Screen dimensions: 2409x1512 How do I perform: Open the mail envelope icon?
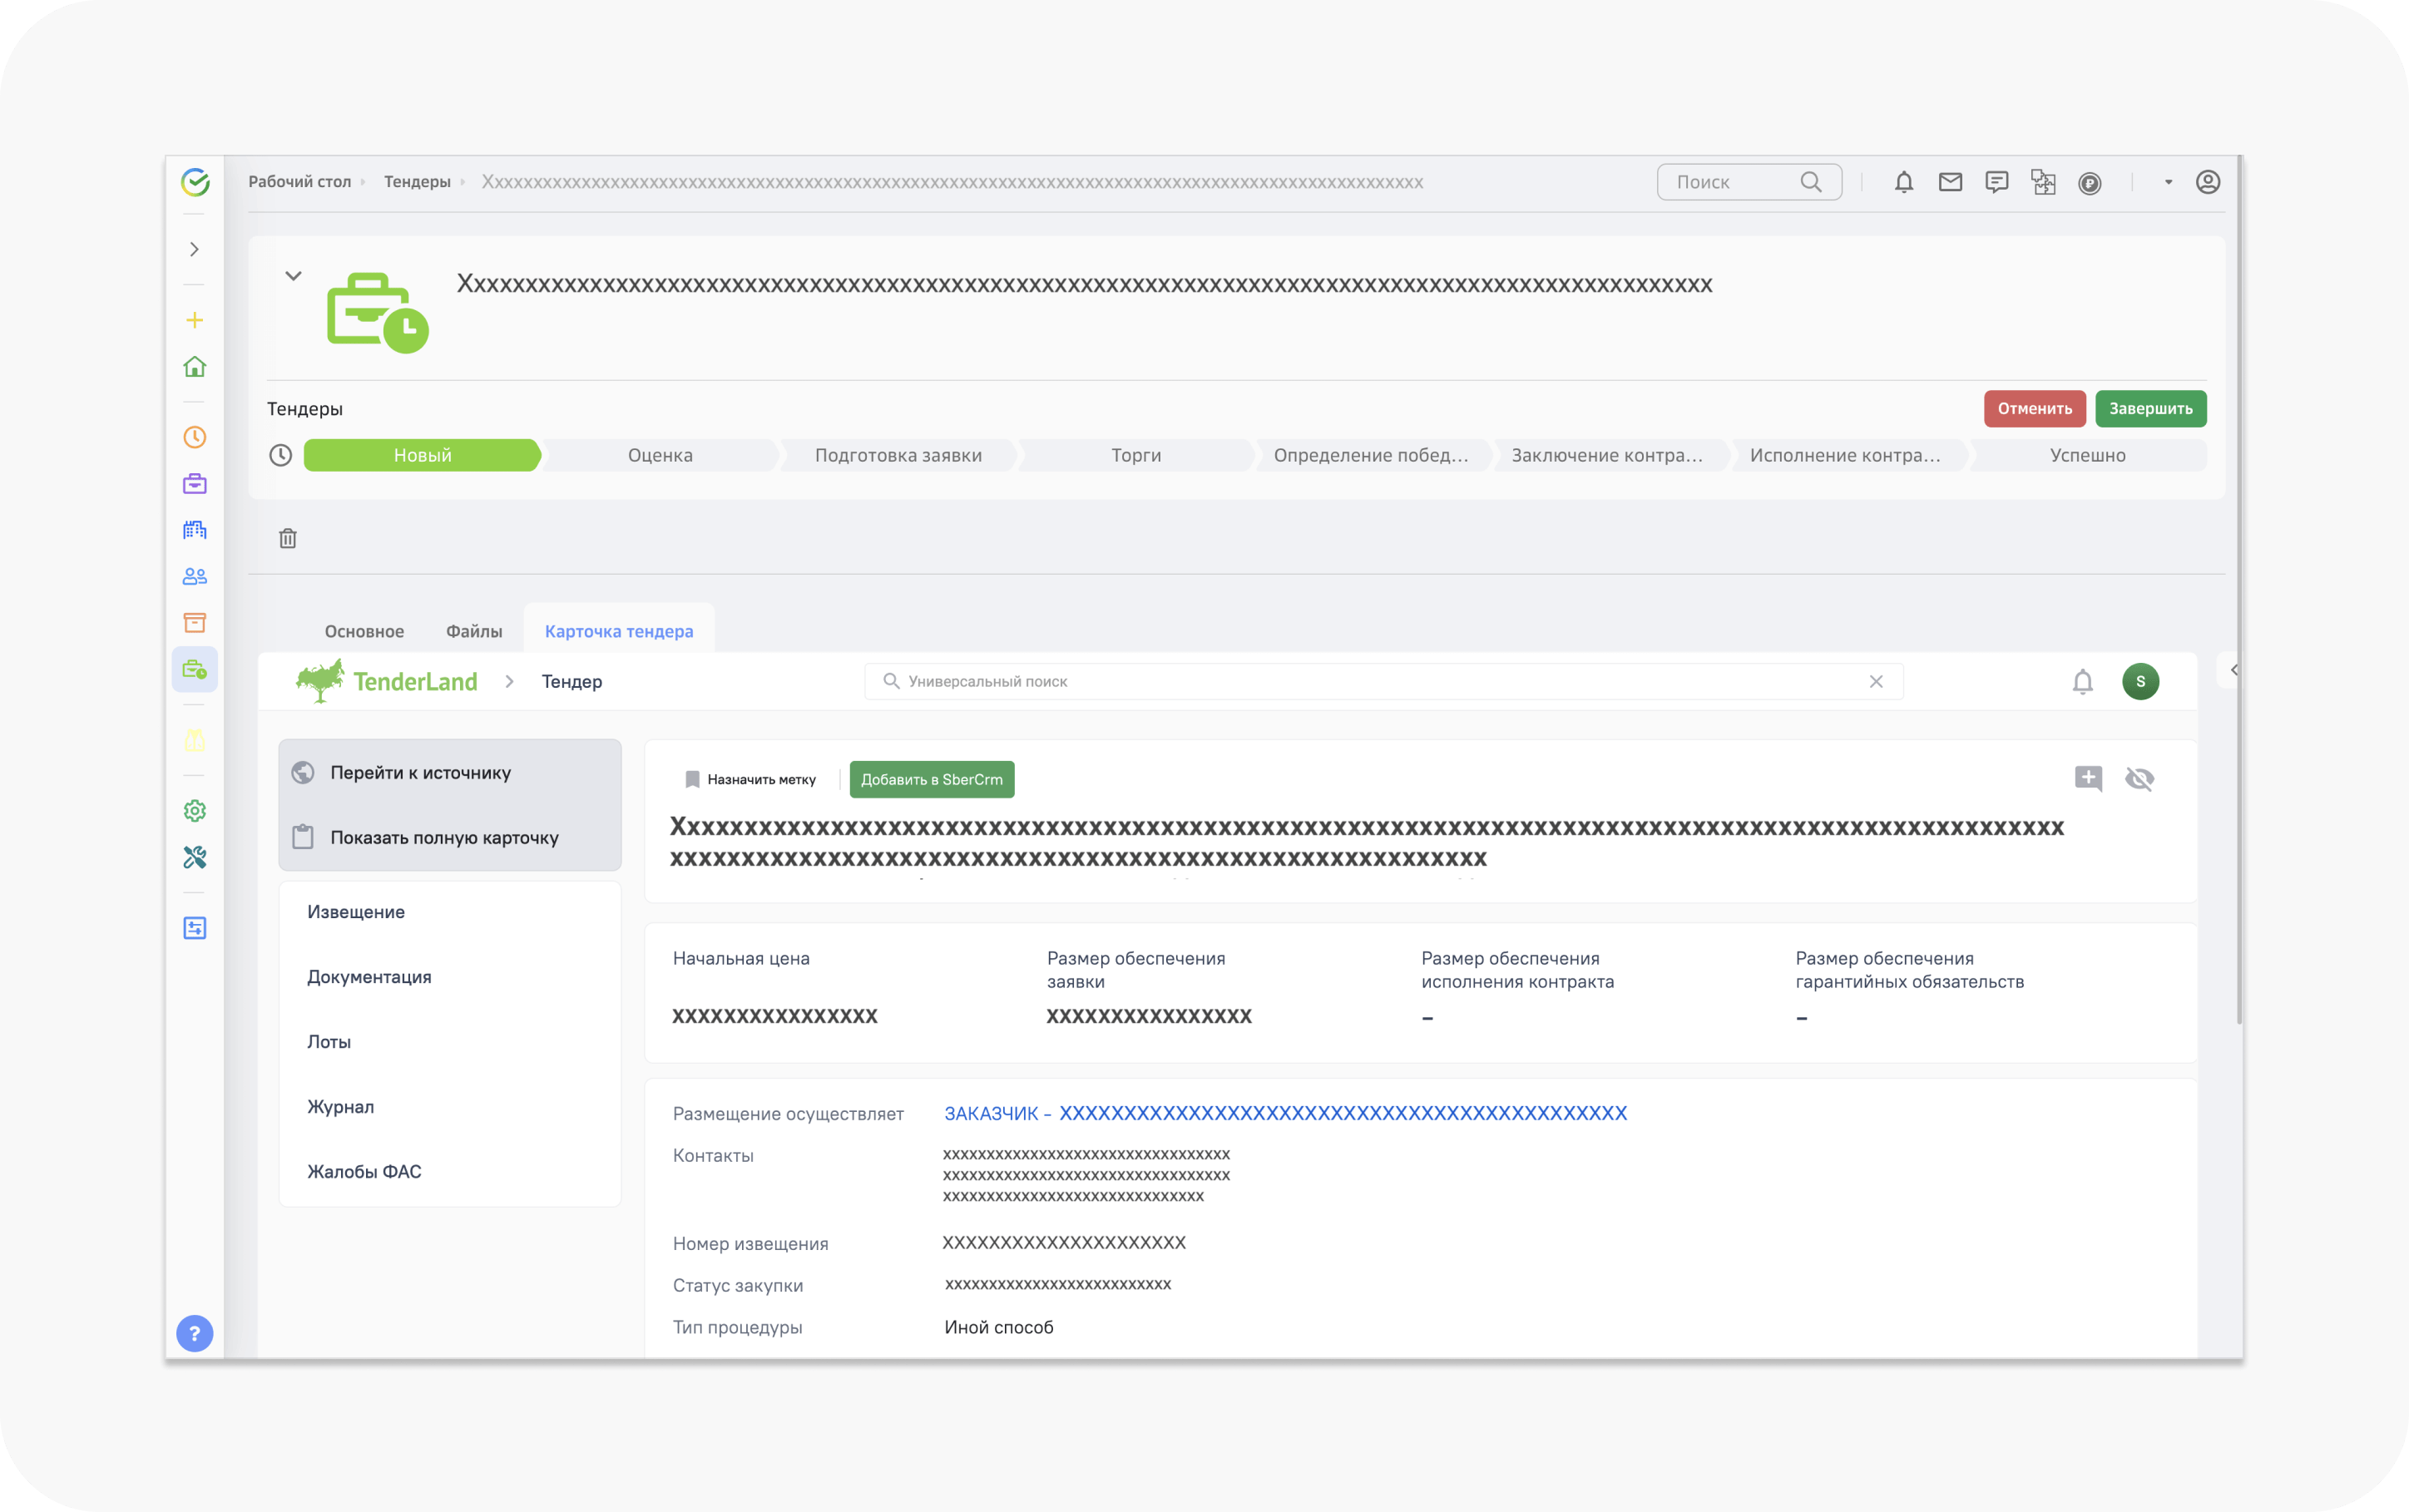1950,182
